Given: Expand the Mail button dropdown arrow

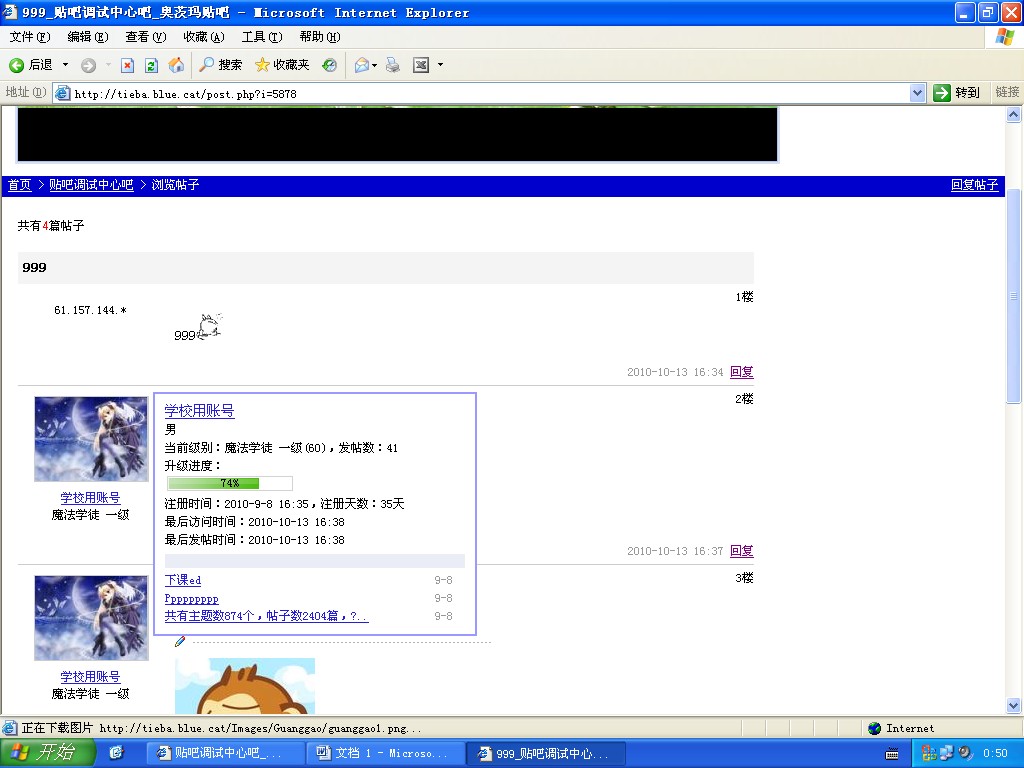Looking at the screenshot, I should pos(374,65).
